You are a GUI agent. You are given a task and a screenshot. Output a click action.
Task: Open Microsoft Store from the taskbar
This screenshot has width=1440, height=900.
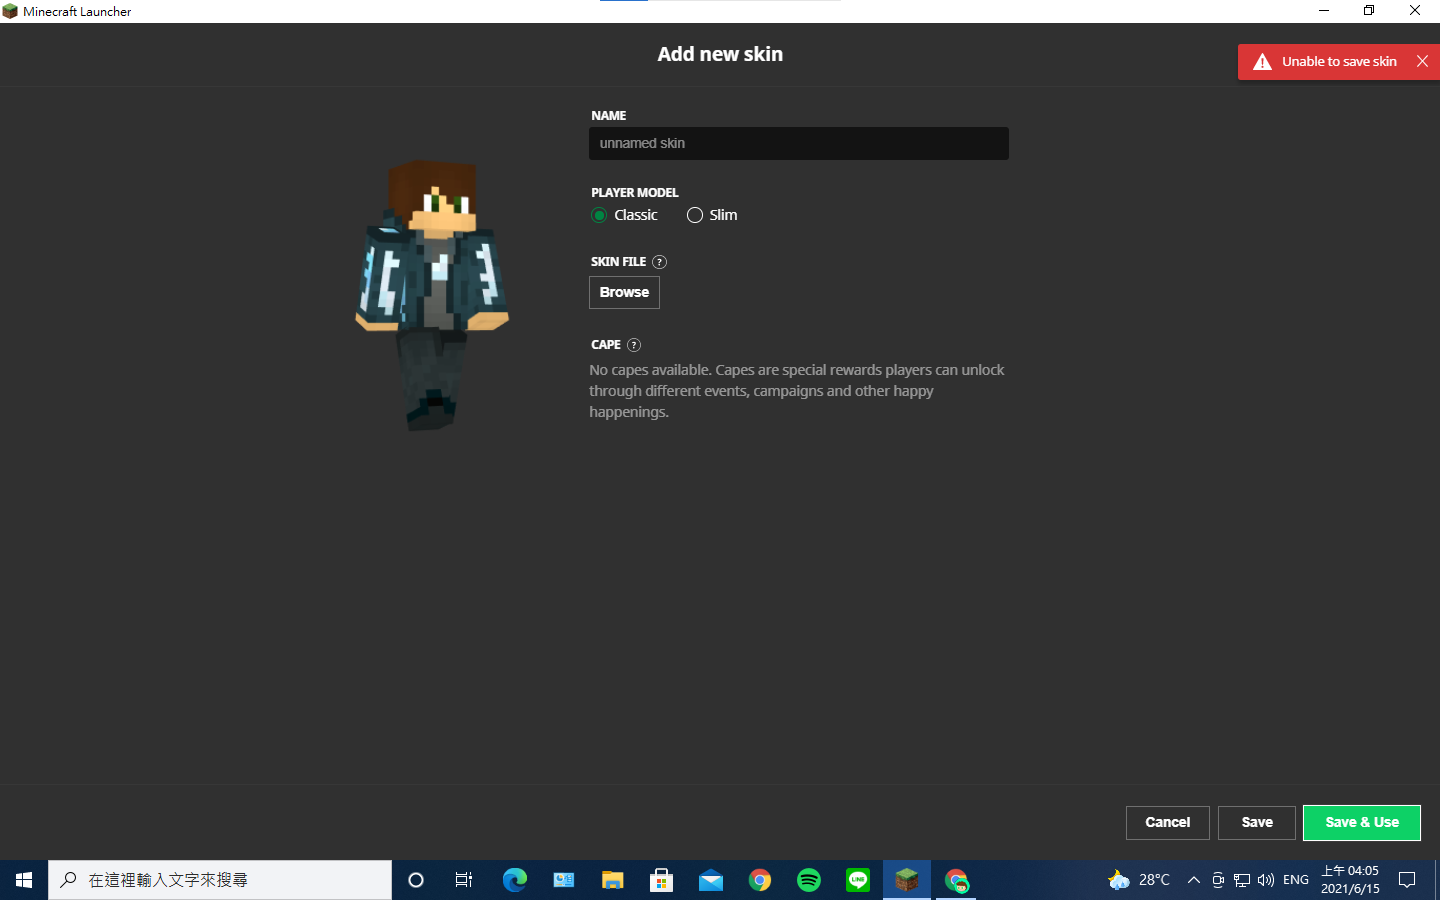[661, 880]
